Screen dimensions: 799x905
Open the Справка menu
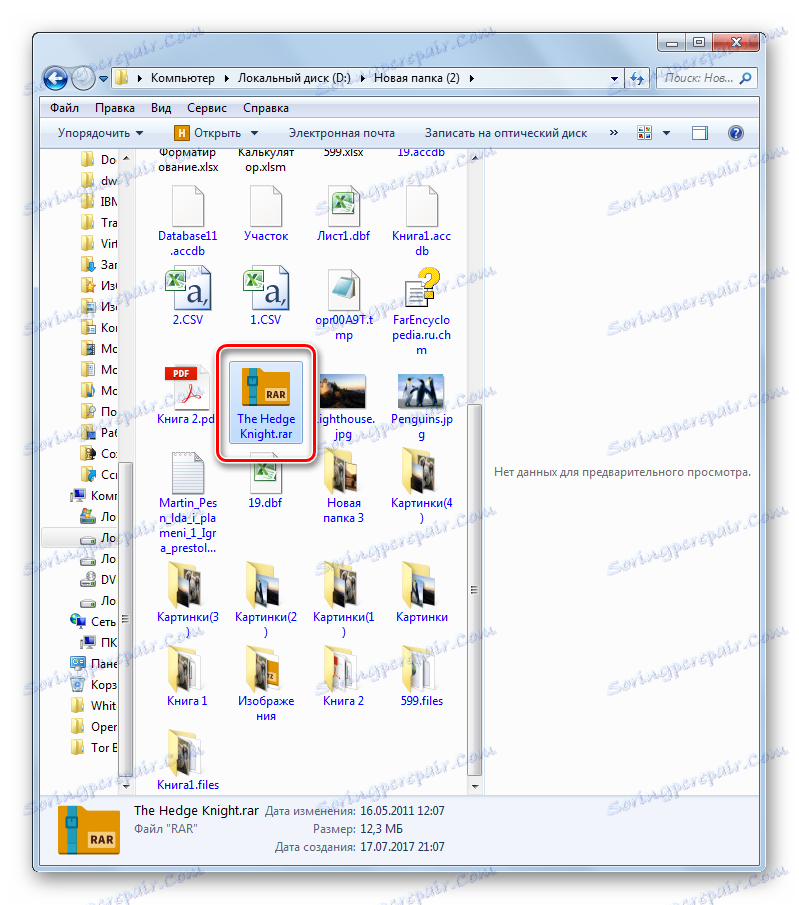click(x=266, y=108)
